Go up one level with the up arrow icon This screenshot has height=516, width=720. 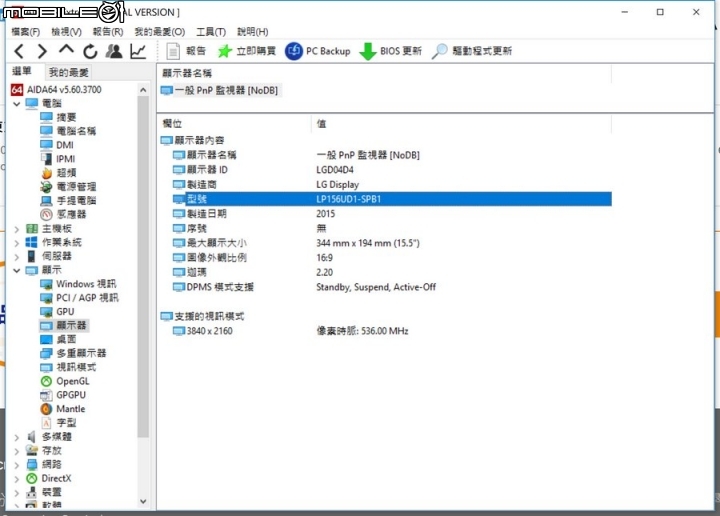tap(66, 50)
